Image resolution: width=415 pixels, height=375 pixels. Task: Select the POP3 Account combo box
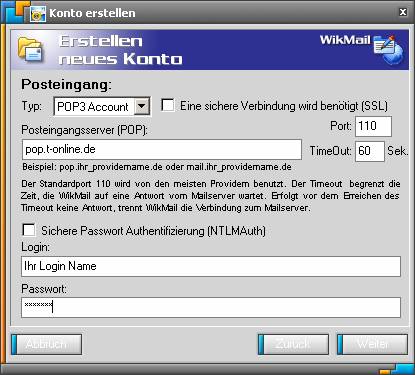pos(102,106)
